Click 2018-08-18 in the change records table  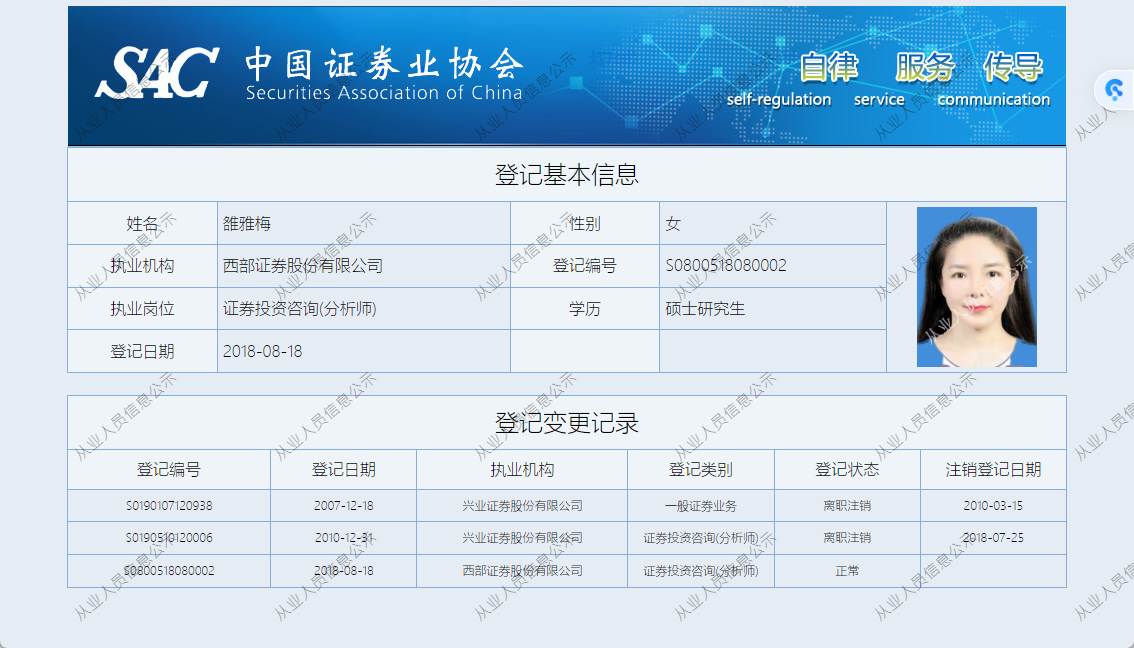344,571
